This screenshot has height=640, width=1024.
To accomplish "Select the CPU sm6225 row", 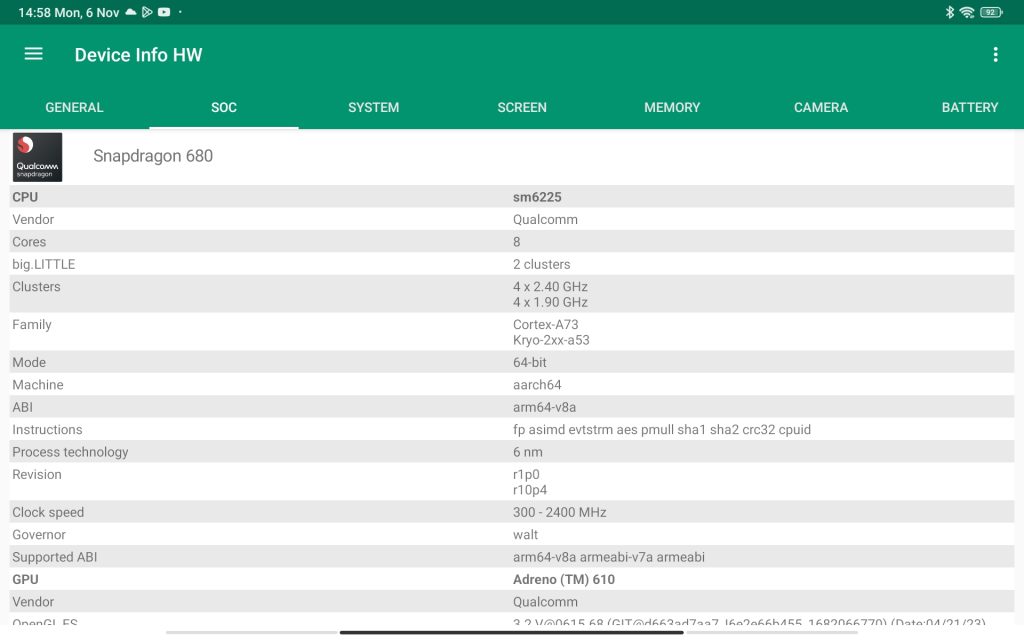I will click(512, 197).
